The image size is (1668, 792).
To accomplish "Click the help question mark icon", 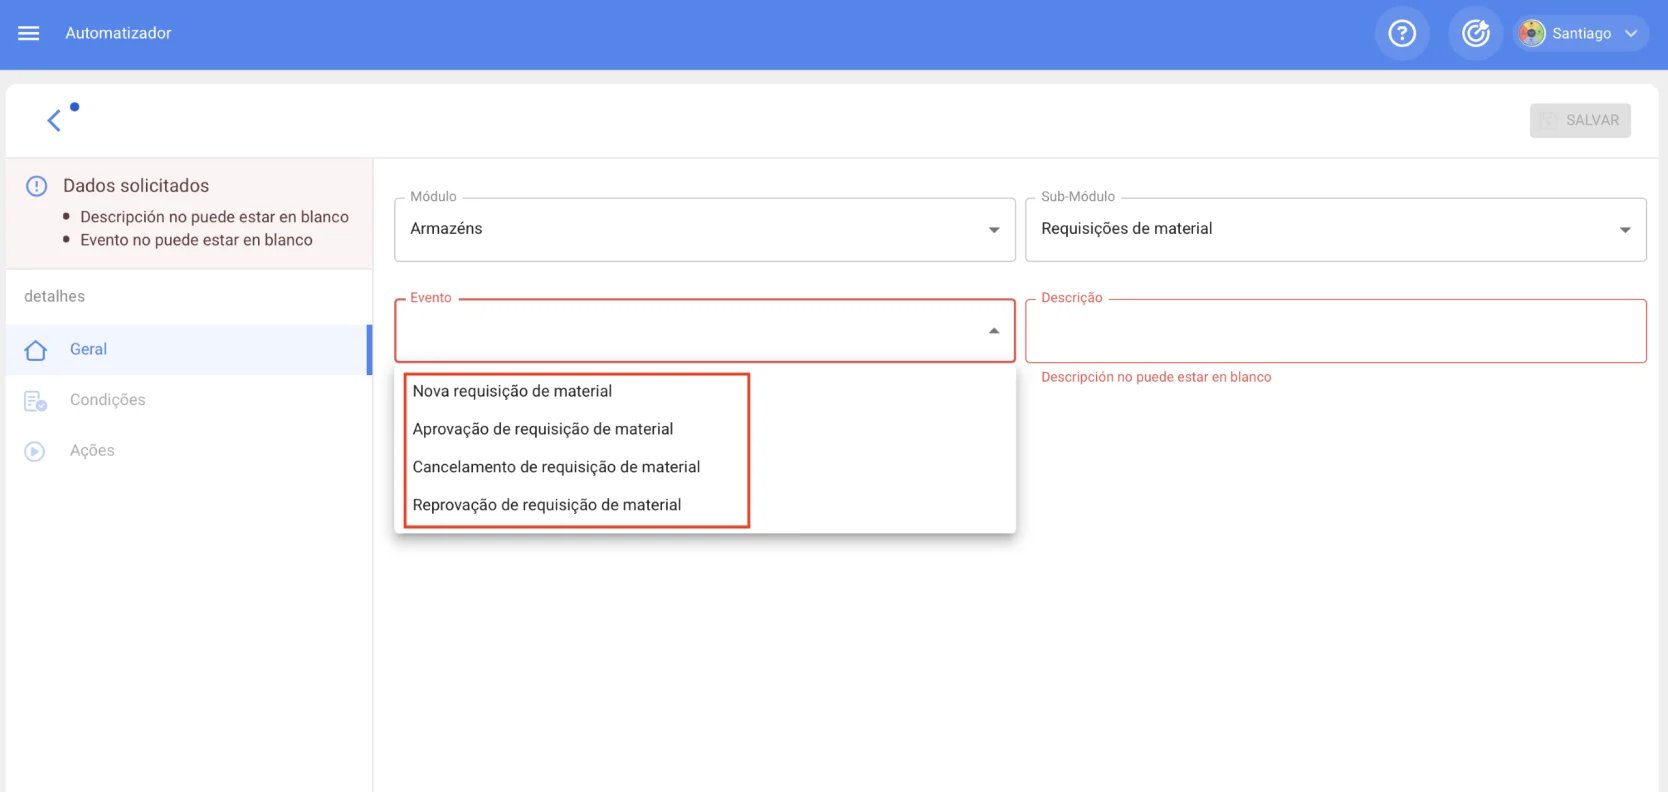I will tap(1402, 34).
